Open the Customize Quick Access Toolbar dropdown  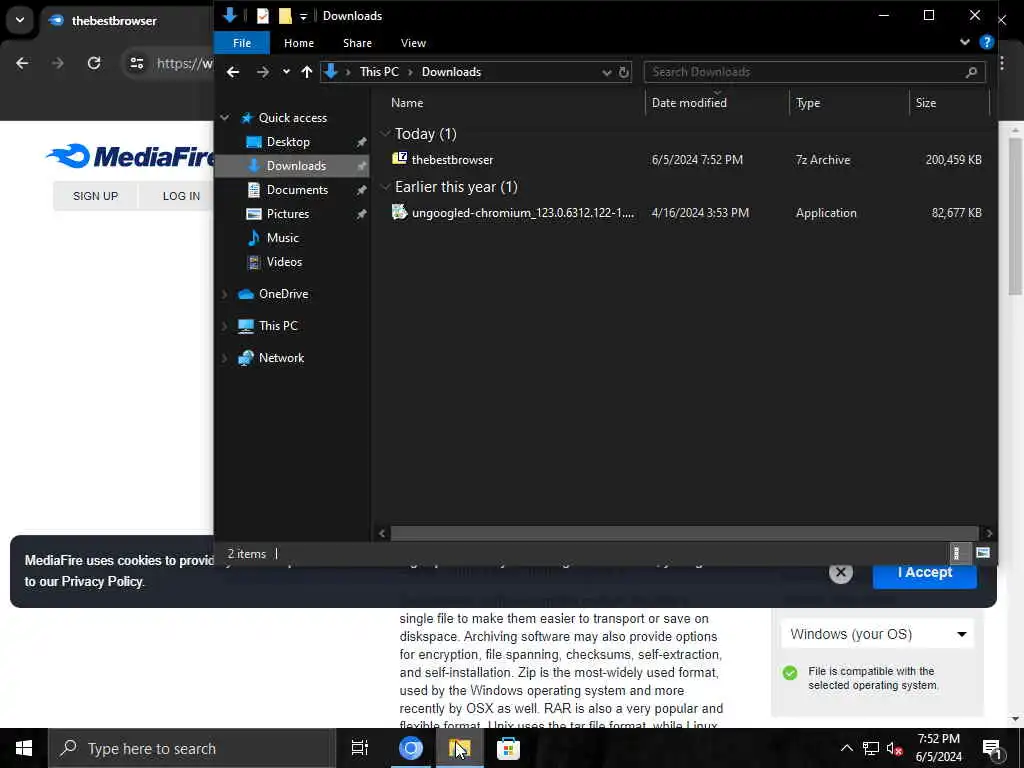304,16
